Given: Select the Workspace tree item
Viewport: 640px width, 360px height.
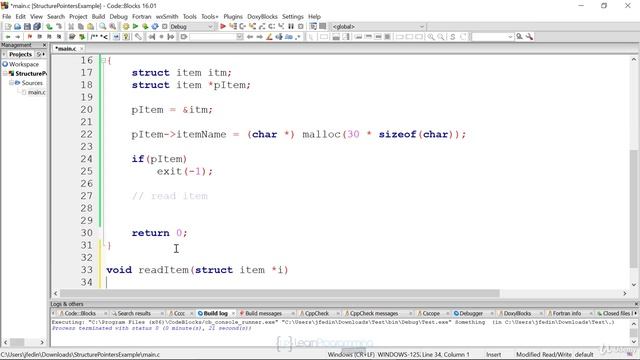Looking at the screenshot, I should pos(24,64).
